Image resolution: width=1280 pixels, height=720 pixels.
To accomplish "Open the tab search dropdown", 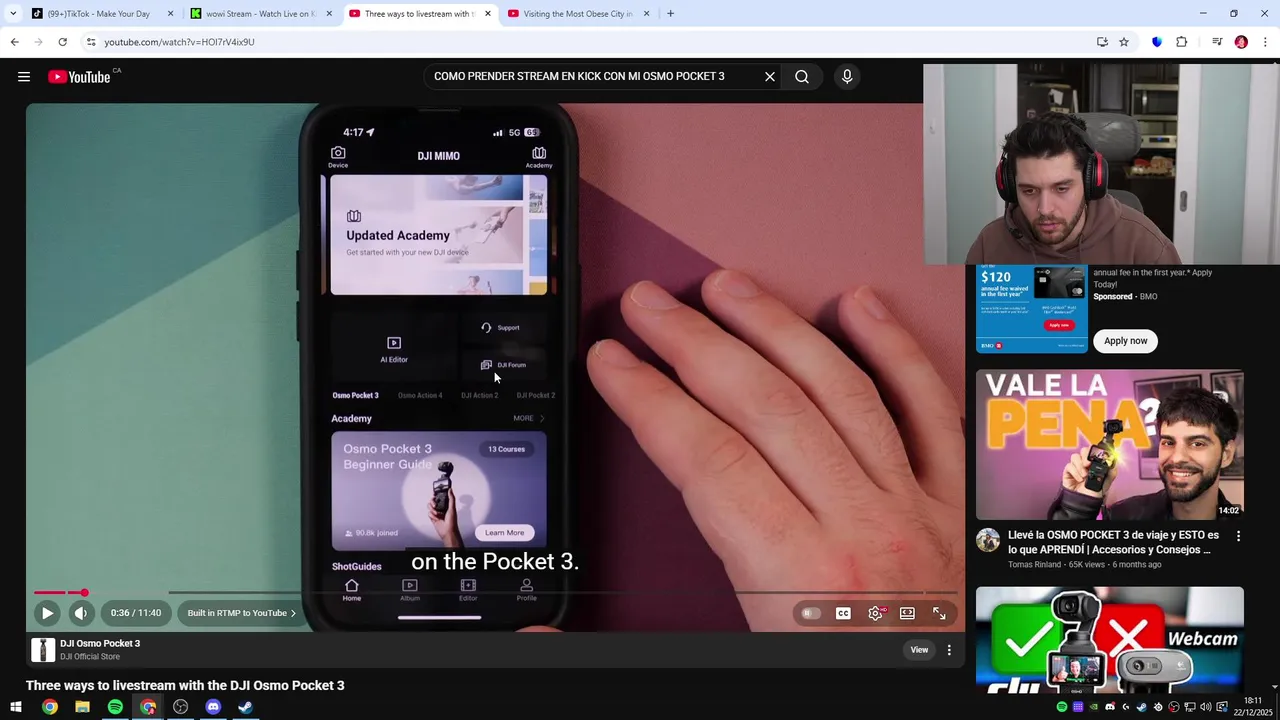I will 12,14.
